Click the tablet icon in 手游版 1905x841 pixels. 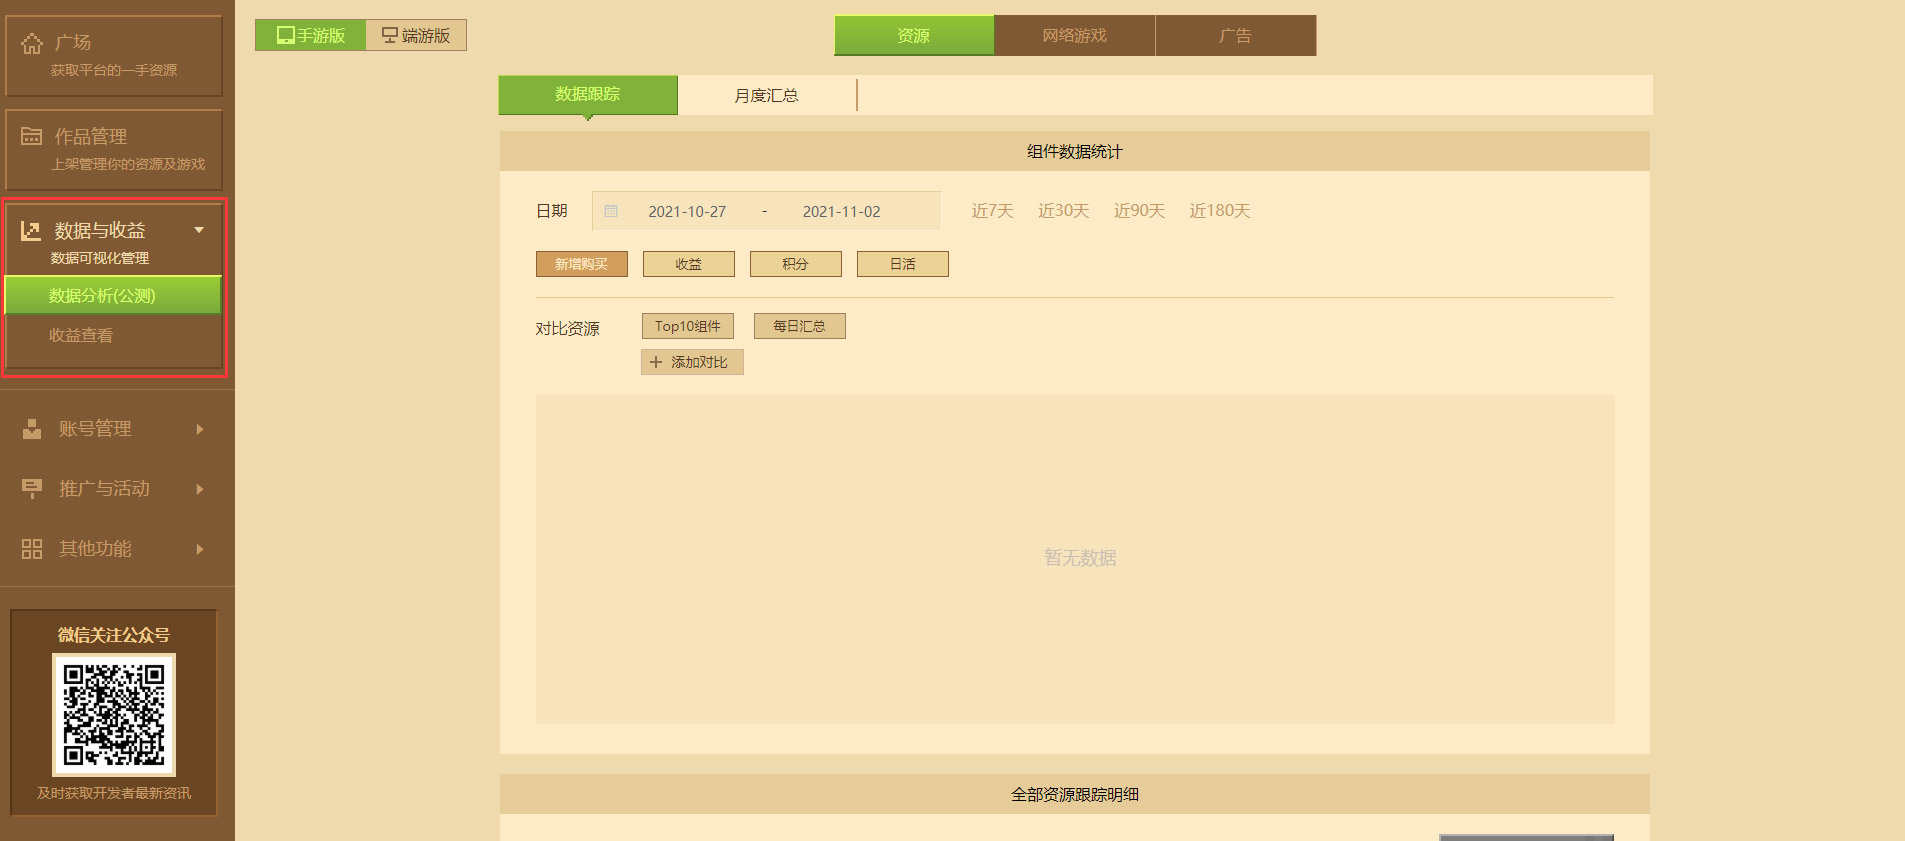[x=286, y=35]
